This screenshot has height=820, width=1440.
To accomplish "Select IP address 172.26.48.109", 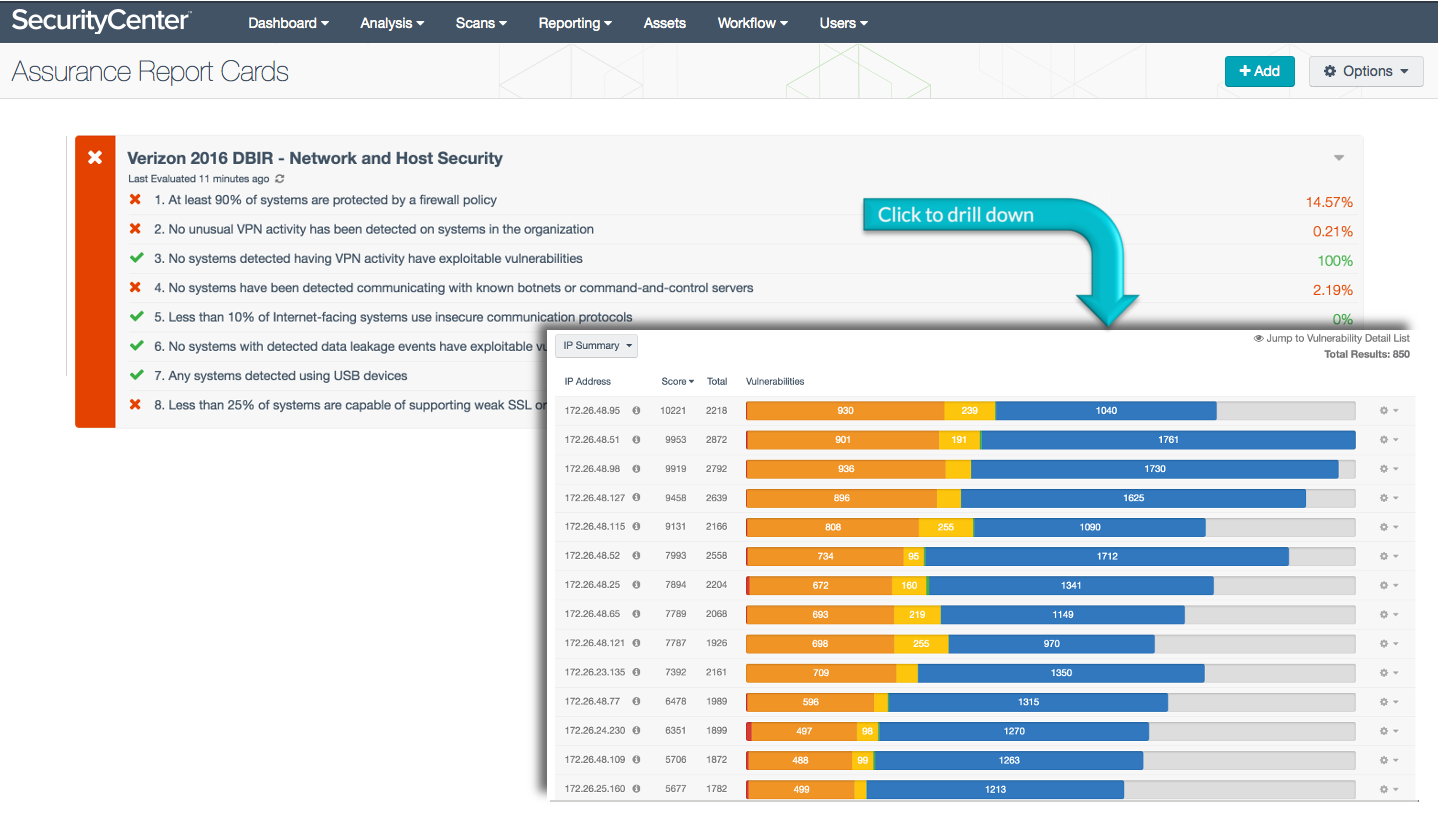I will [x=595, y=760].
